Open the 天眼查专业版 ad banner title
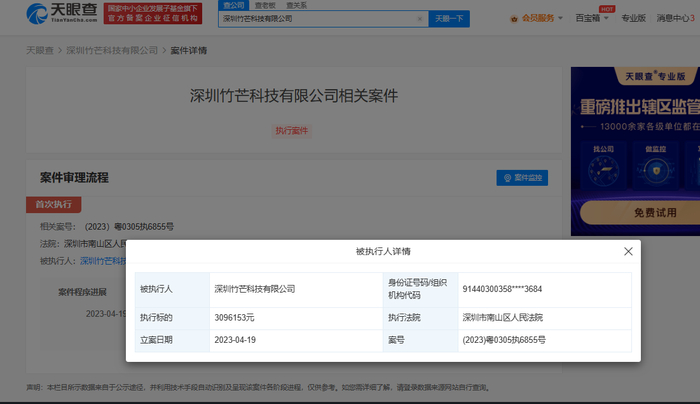 coord(655,76)
